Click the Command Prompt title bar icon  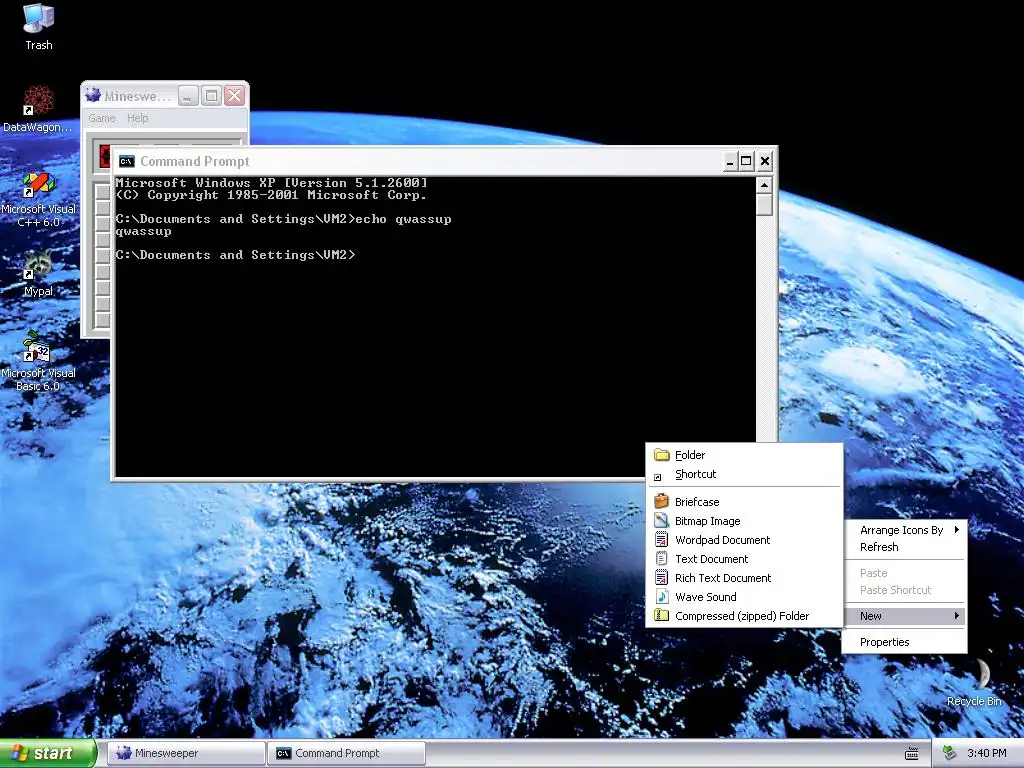coord(127,161)
